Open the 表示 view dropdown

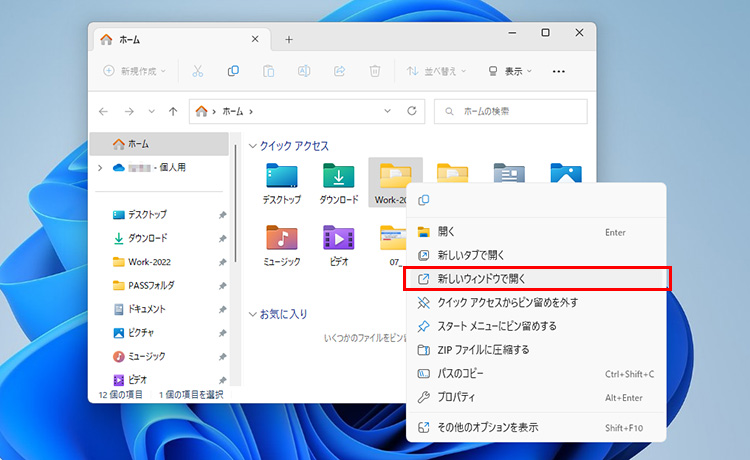pyautogui.click(x=510, y=71)
